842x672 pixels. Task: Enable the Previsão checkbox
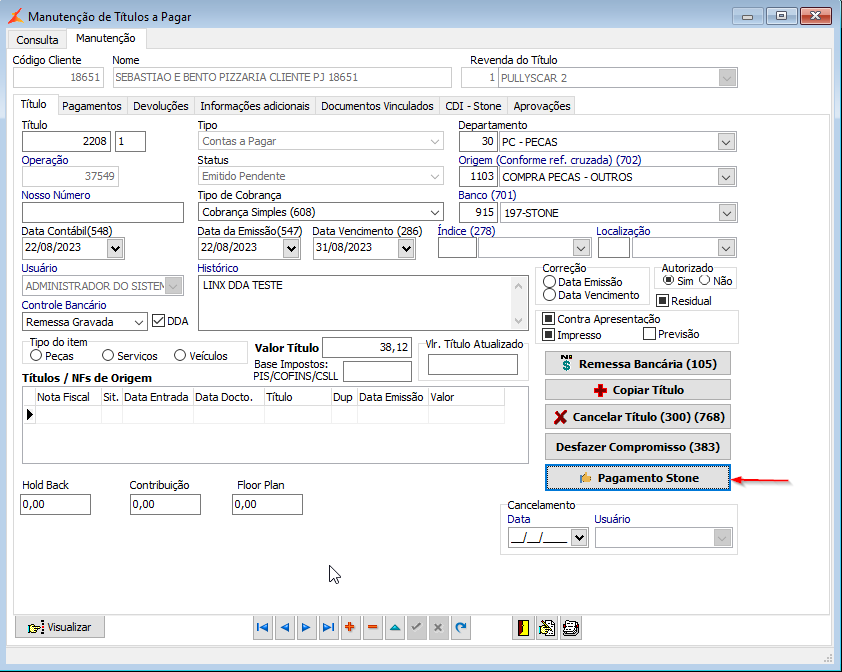click(649, 334)
